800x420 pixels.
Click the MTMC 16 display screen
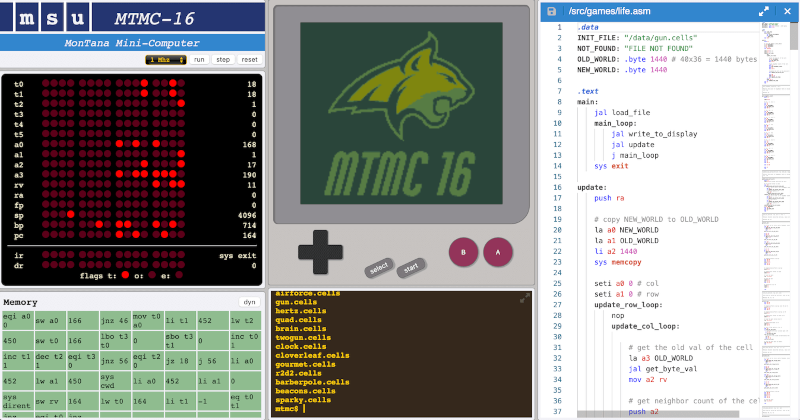[400, 118]
